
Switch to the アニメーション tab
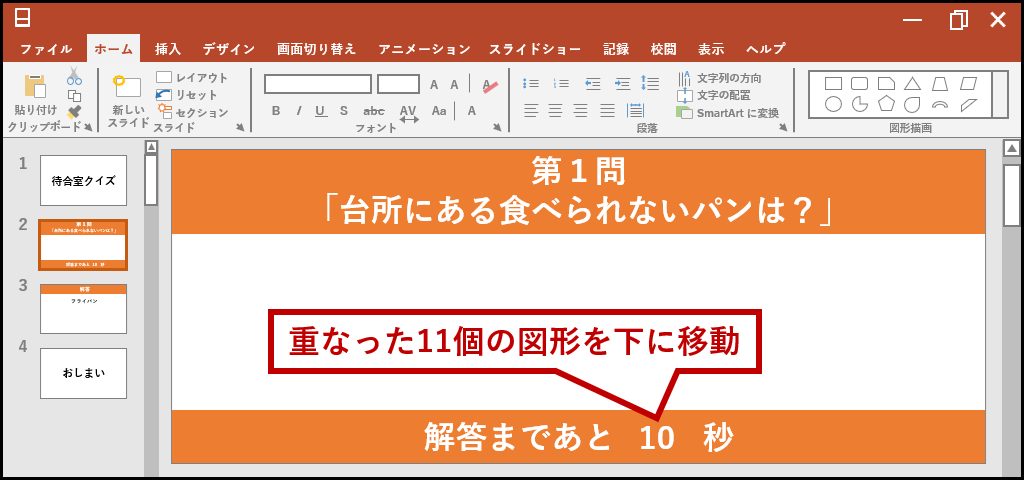tap(424, 49)
